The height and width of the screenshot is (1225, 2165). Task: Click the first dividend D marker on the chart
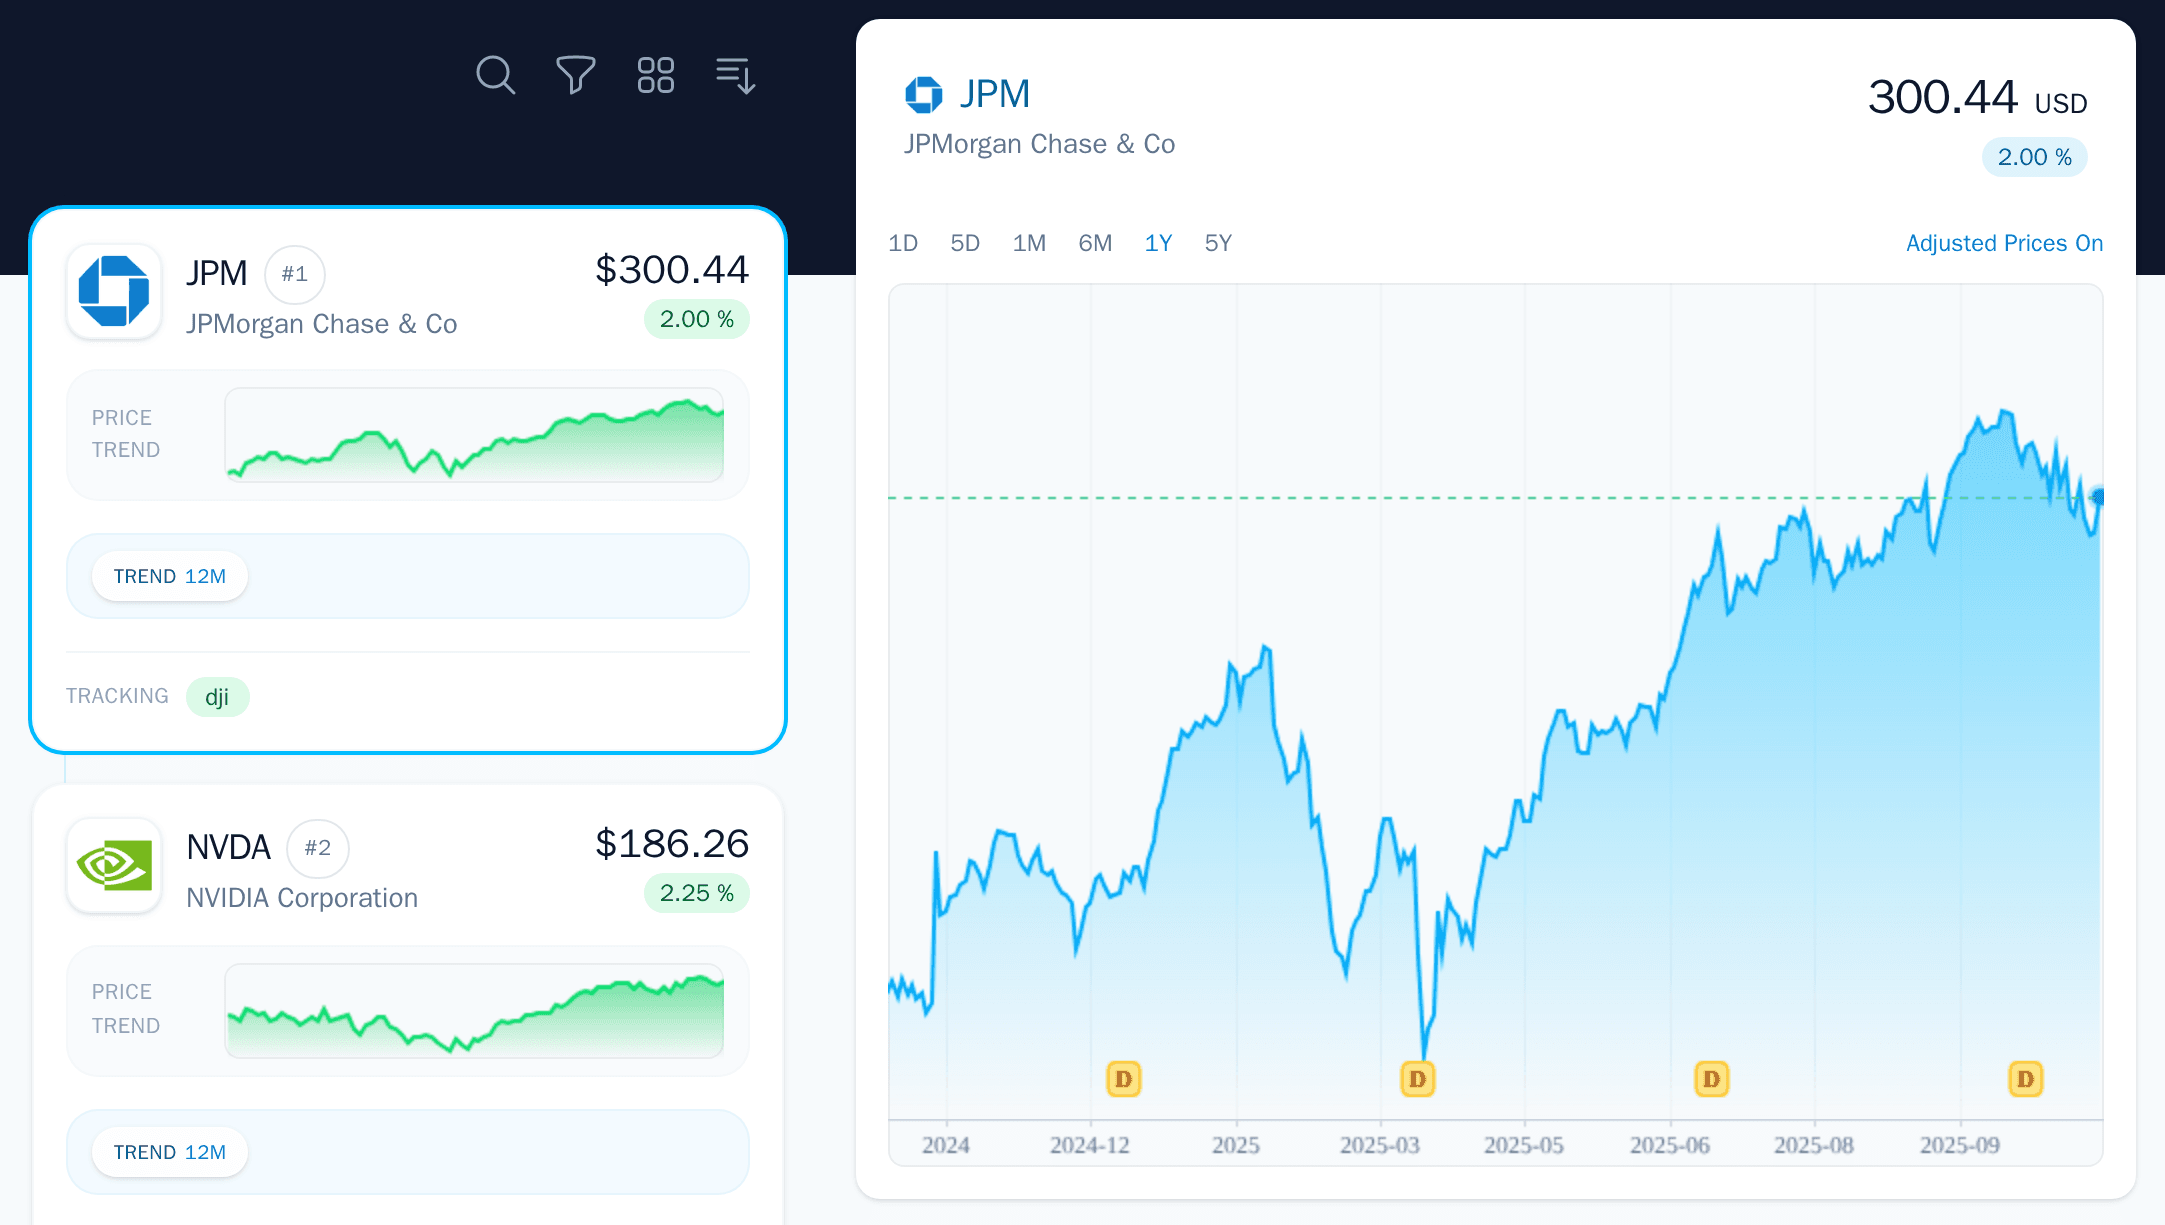click(1122, 1078)
